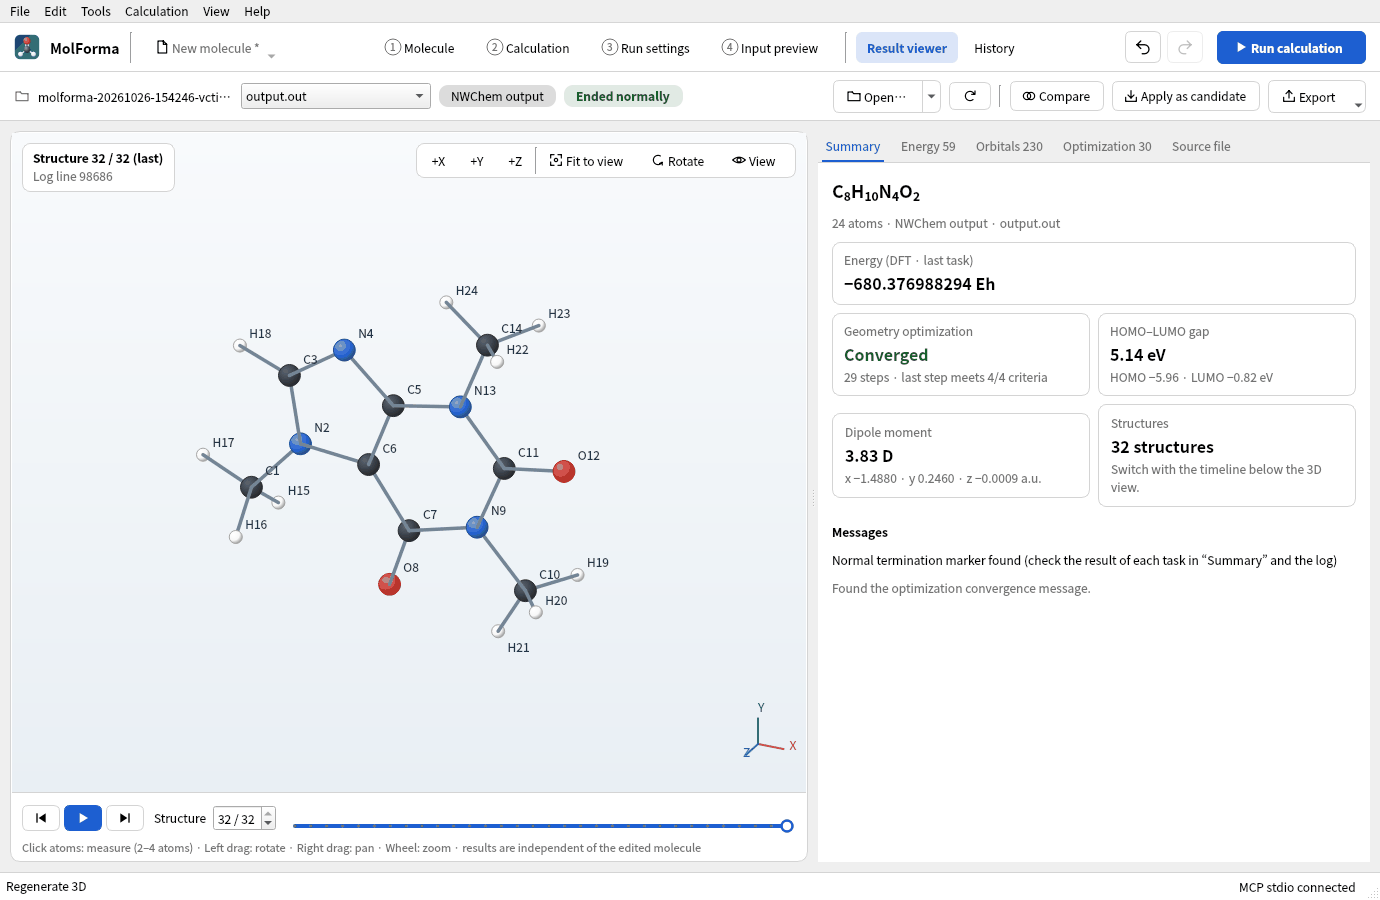The image size is (1380, 900).
Task: Open the Optimization 30 tab
Action: click(x=1107, y=146)
